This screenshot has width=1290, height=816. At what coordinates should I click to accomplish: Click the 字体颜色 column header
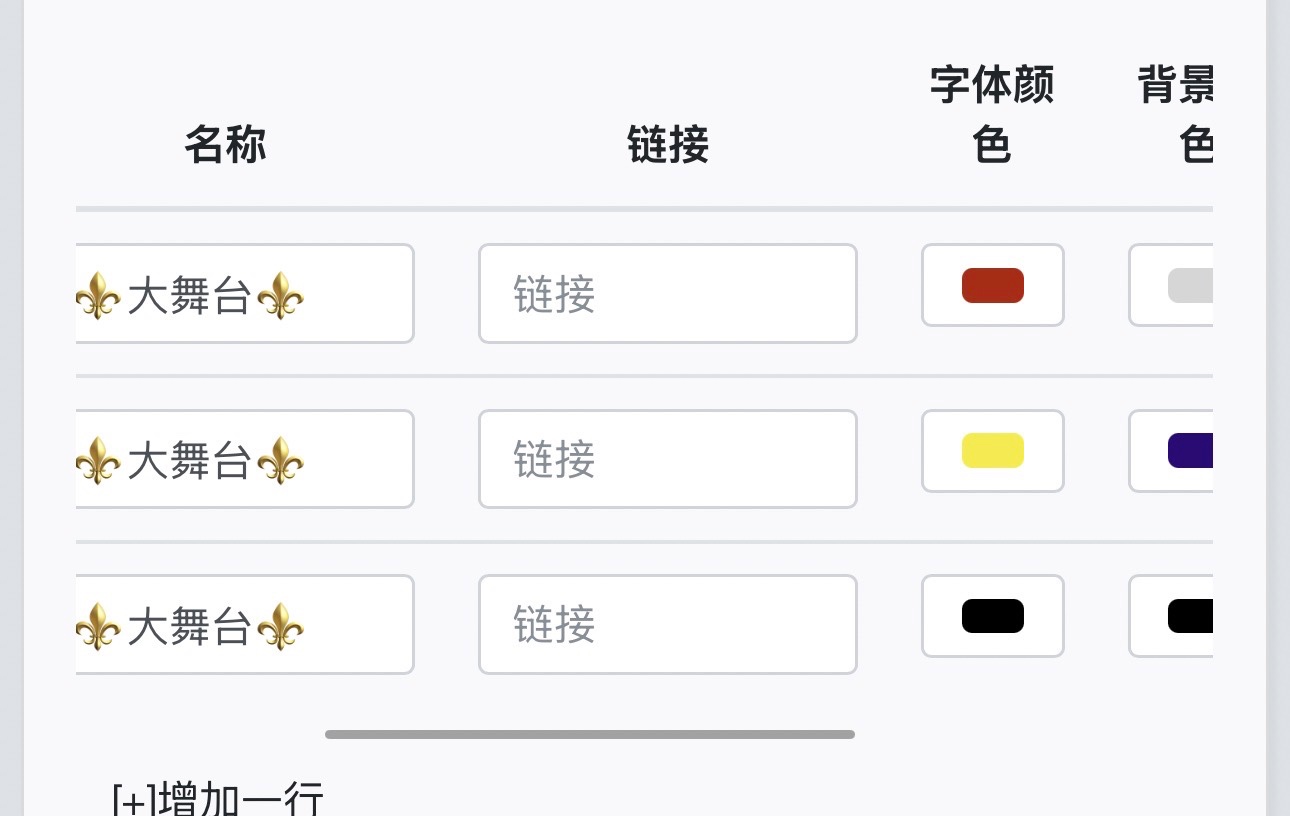pyautogui.click(x=992, y=116)
